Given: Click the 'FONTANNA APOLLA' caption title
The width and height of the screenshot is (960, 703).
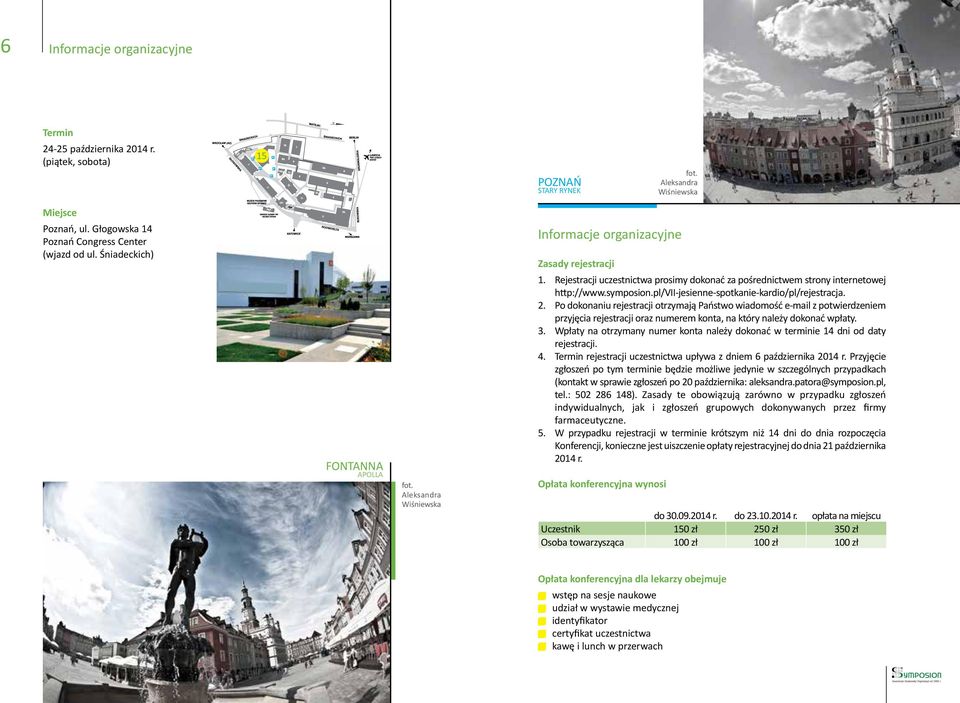Looking at the screenshot, I should pos(354,469).
